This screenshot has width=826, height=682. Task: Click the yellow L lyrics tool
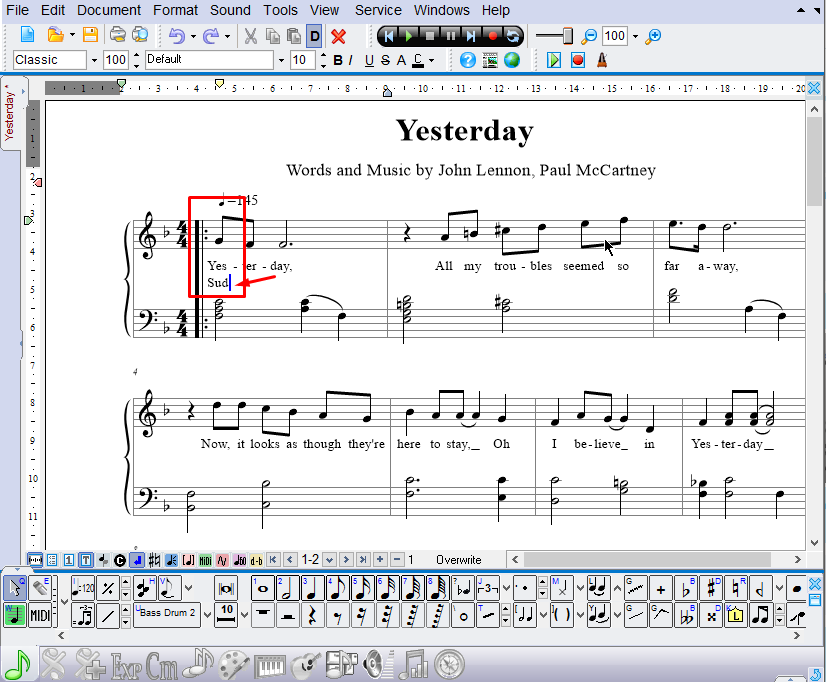(736, 615)
